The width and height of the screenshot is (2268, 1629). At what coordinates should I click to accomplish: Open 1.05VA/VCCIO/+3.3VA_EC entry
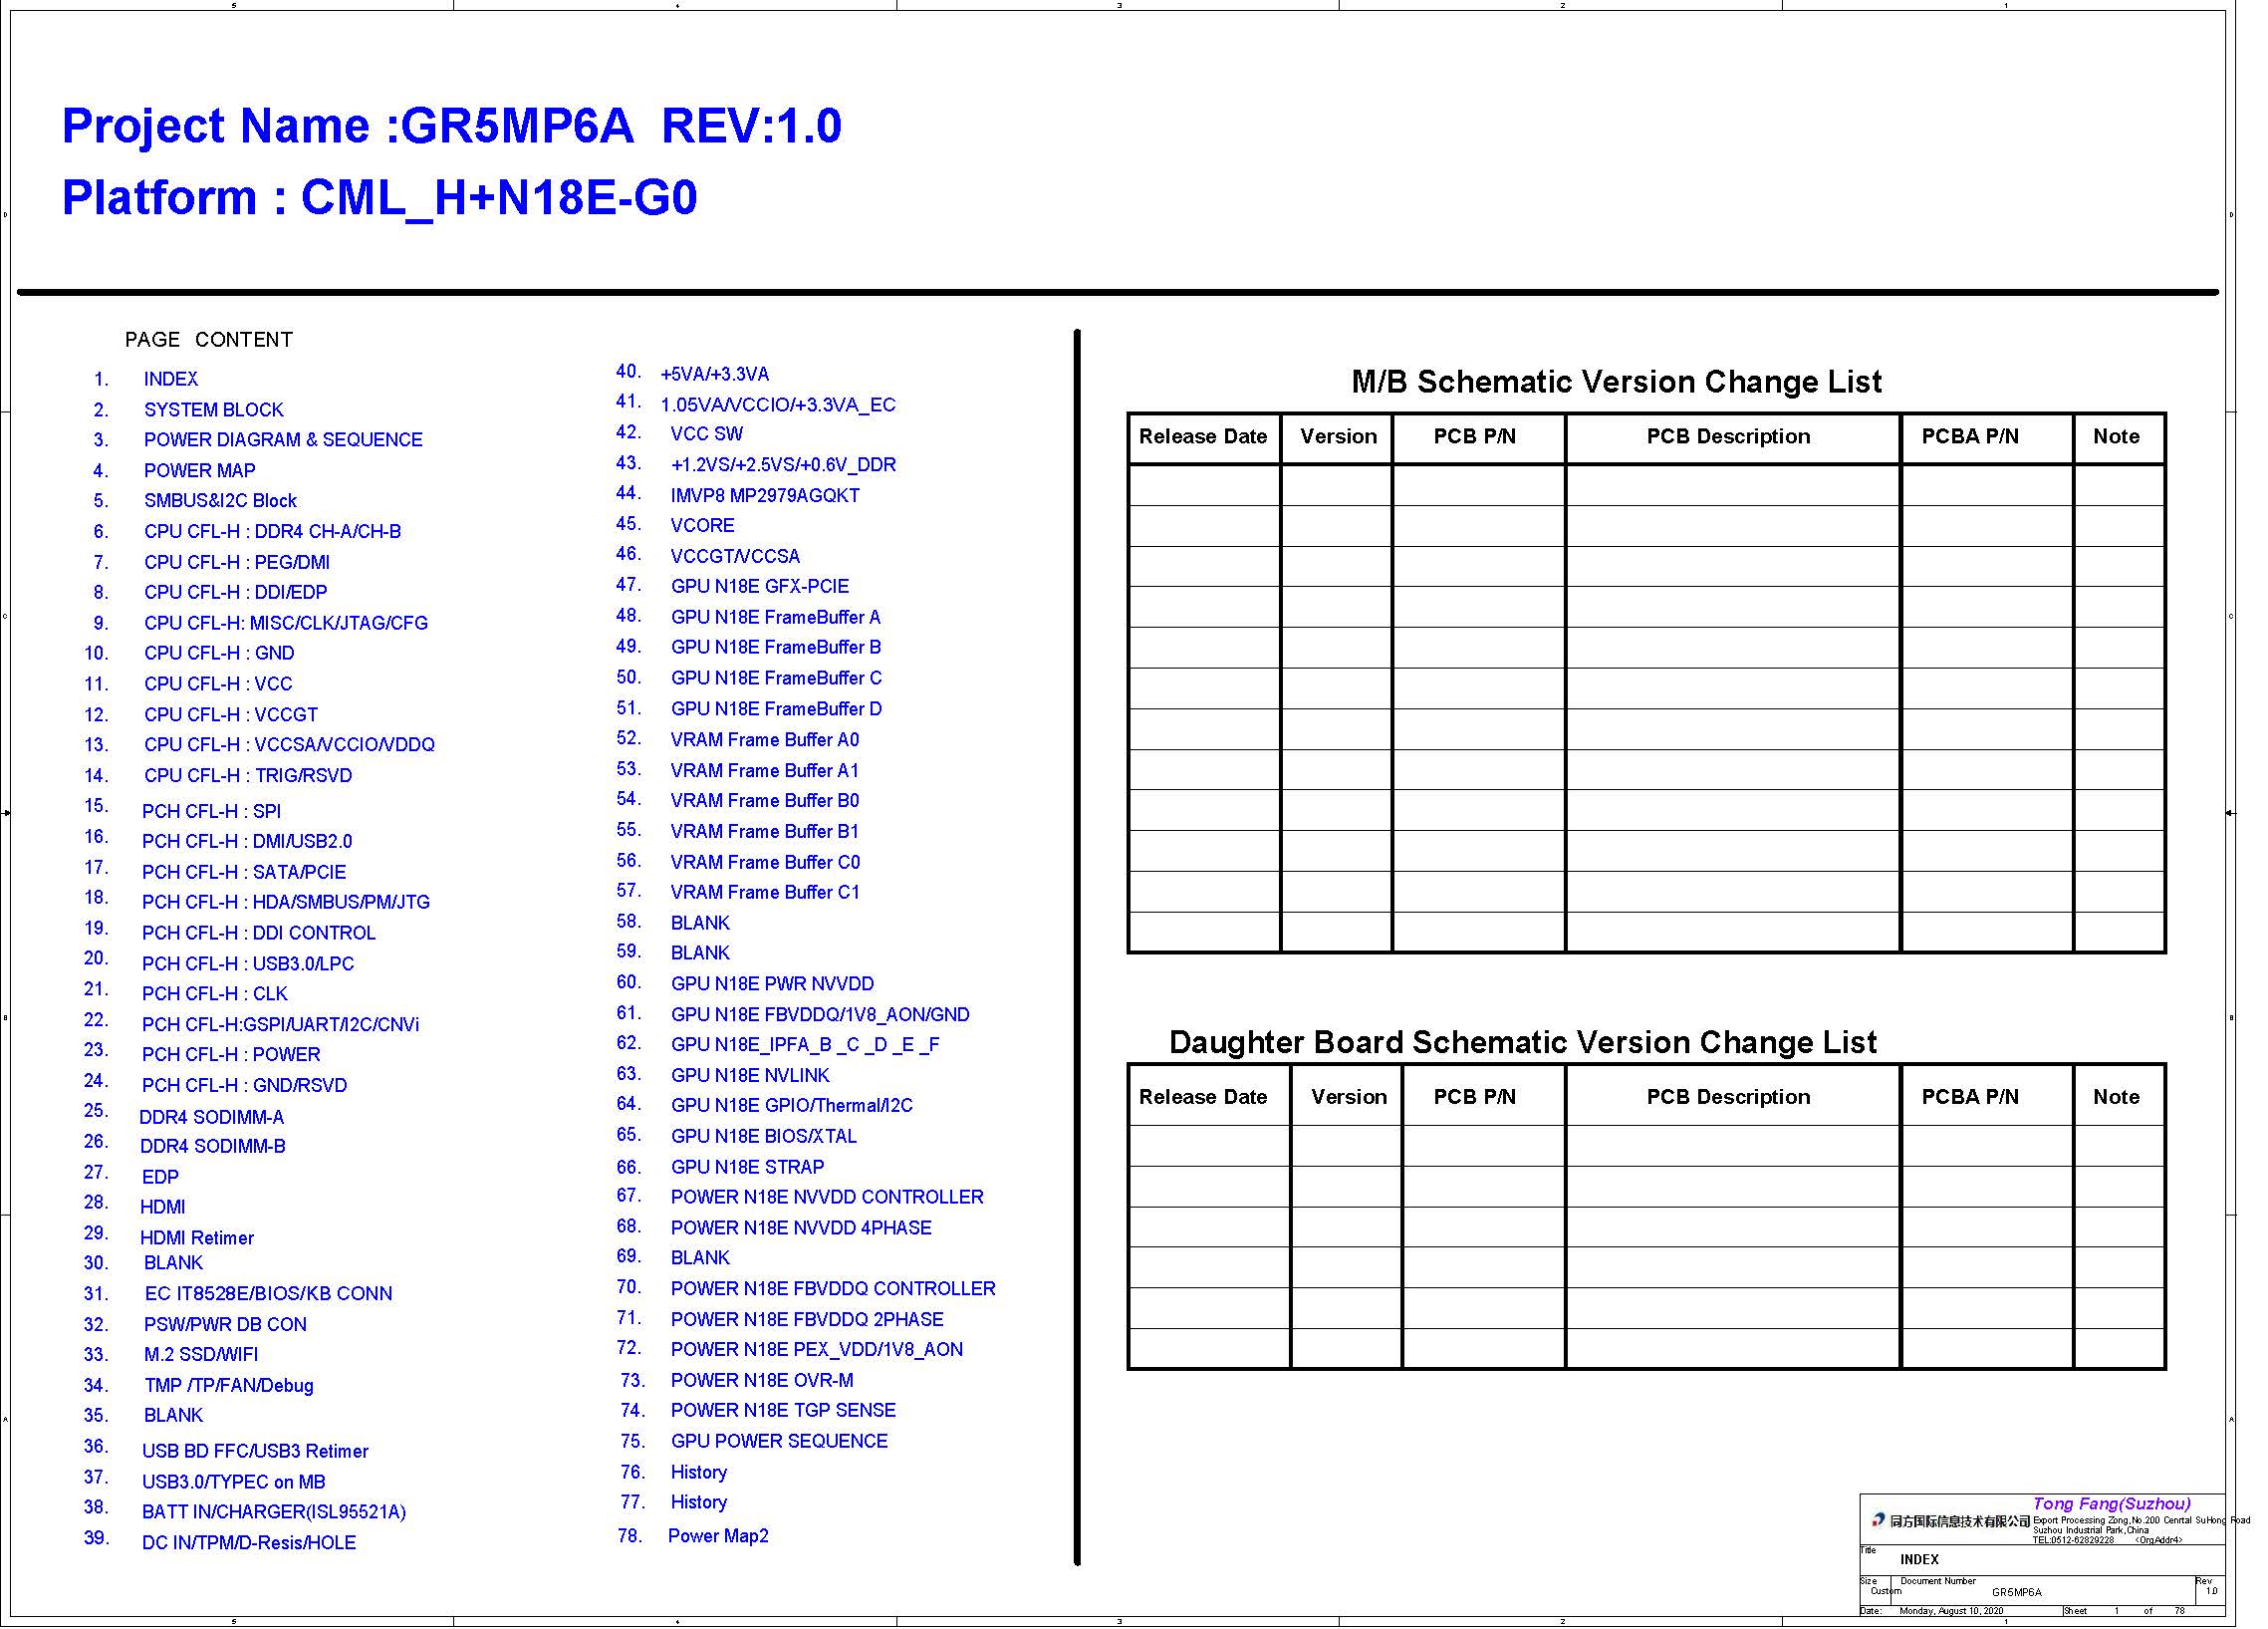pyautogui.click(x=778, y=407)
